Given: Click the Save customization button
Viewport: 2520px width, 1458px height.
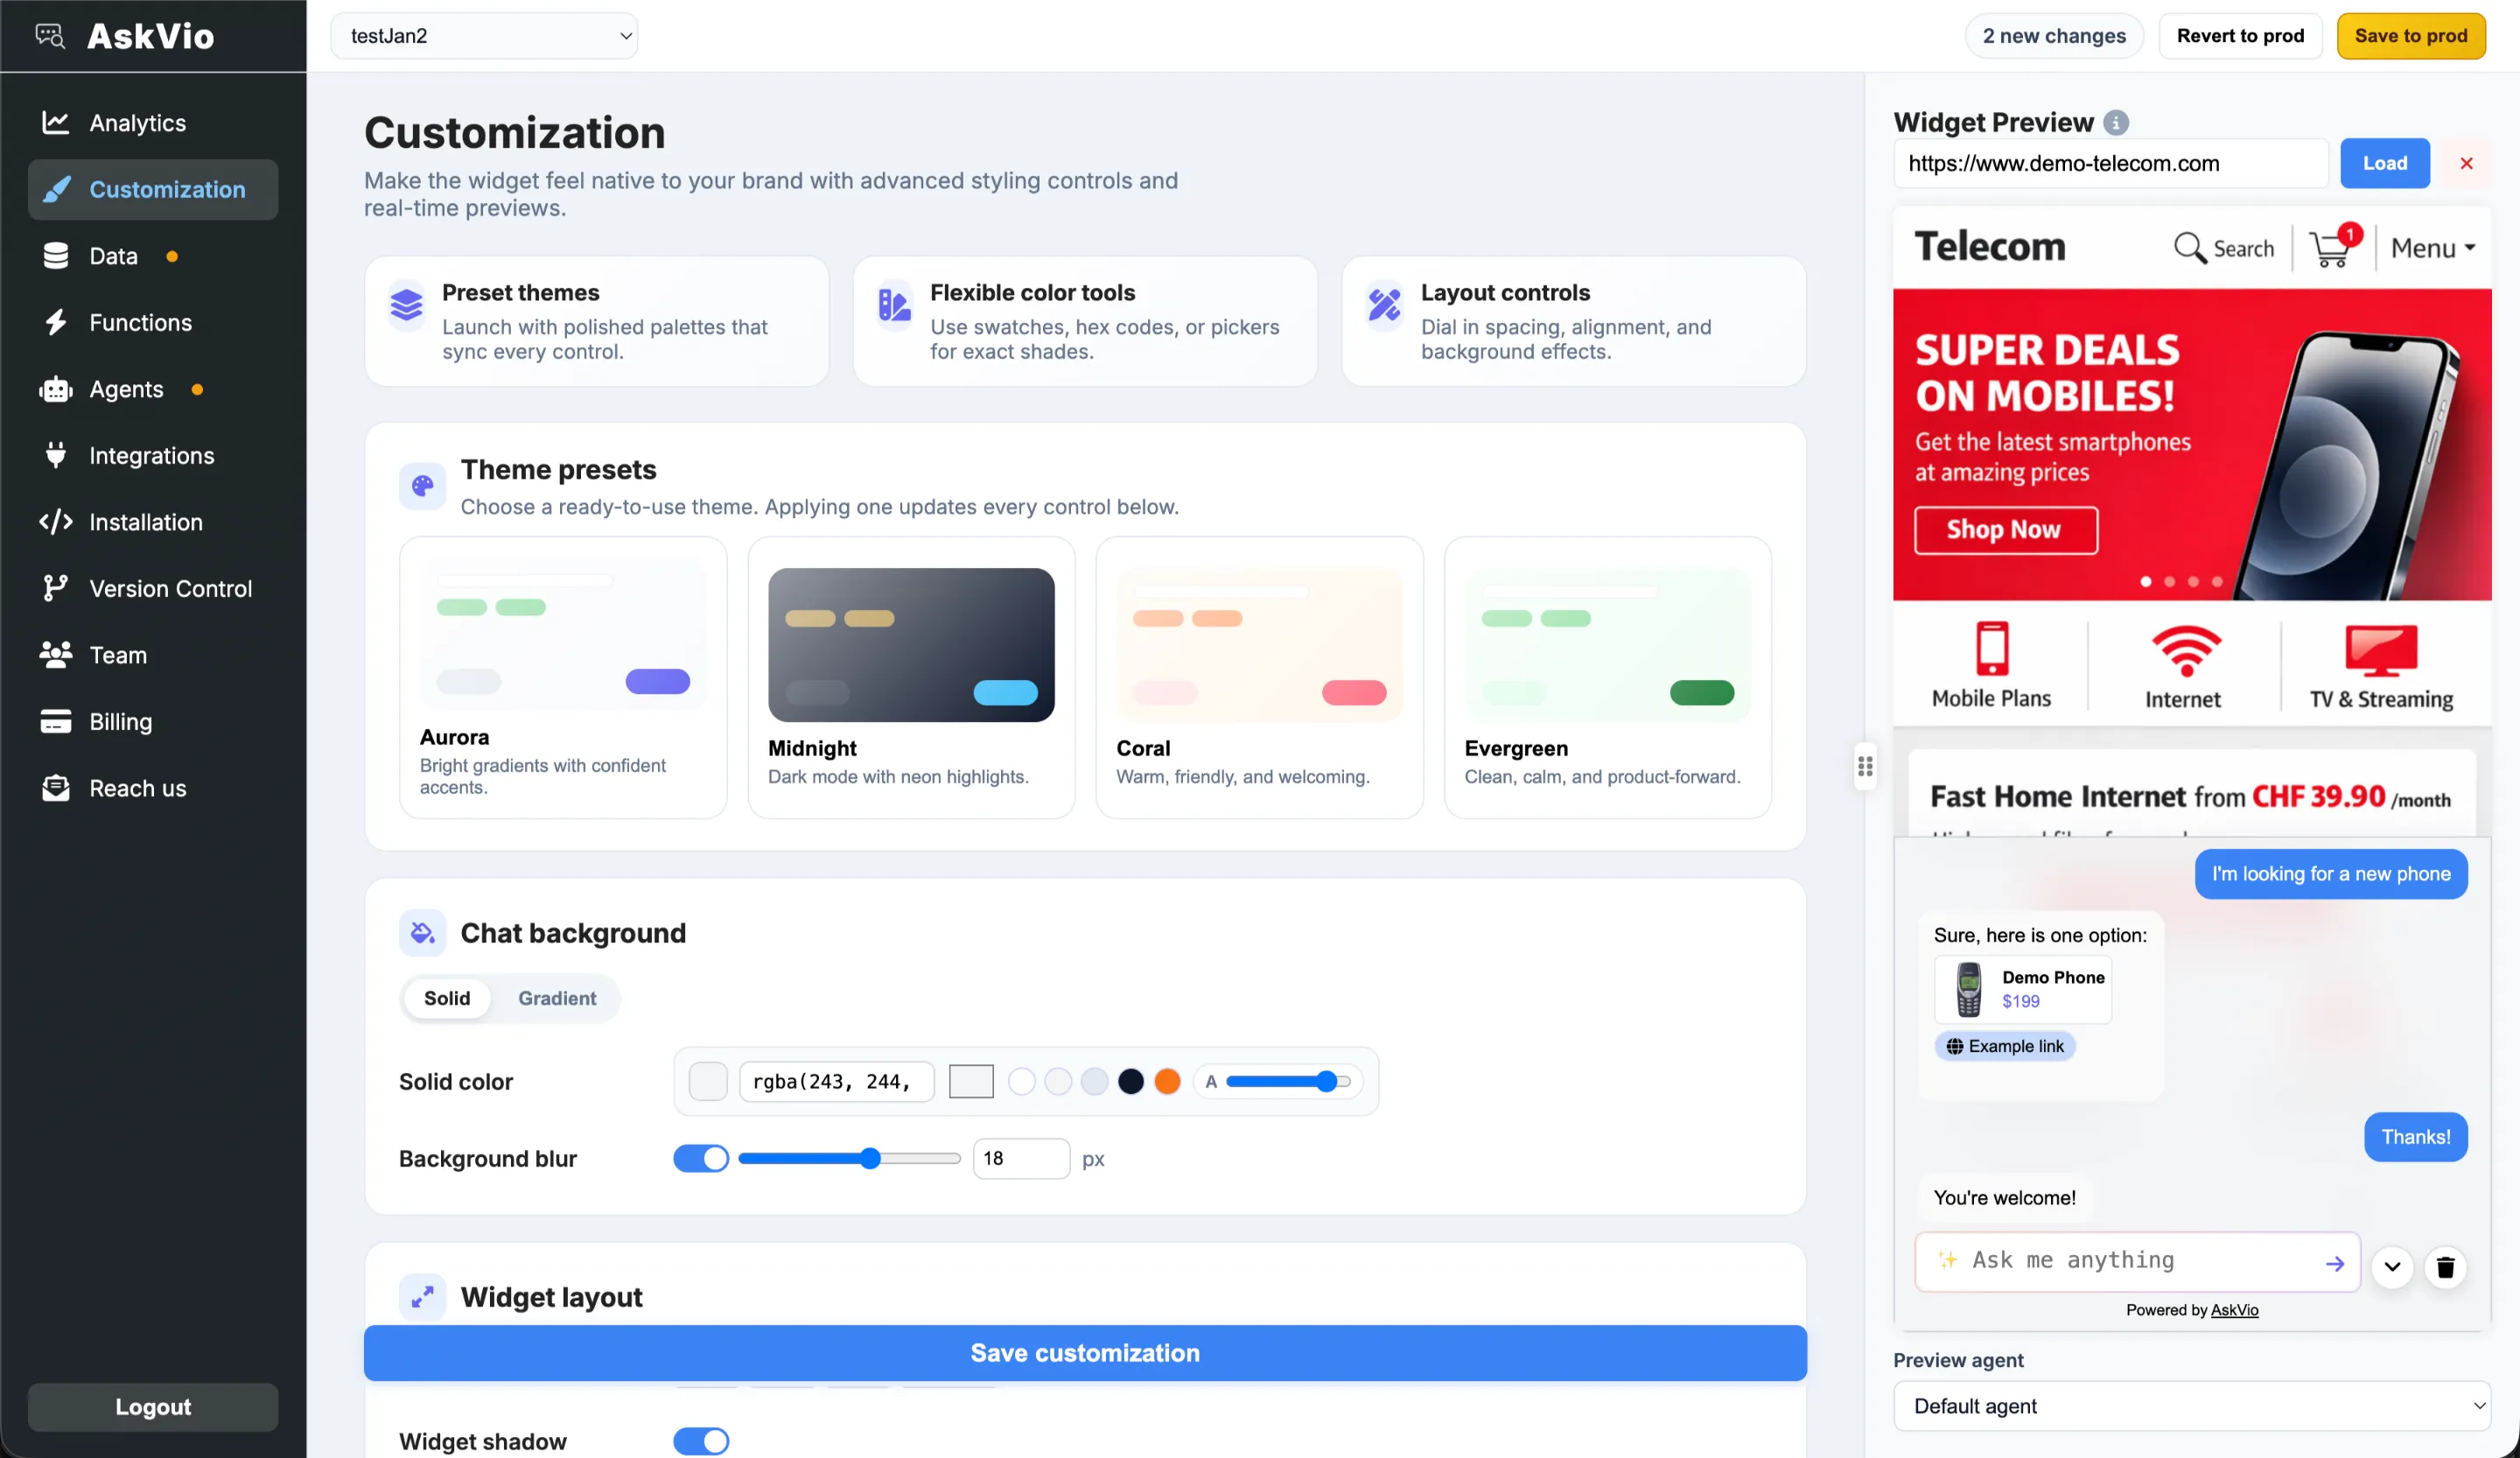Looking at the screenshot, I should (x=1084, y=1352).
